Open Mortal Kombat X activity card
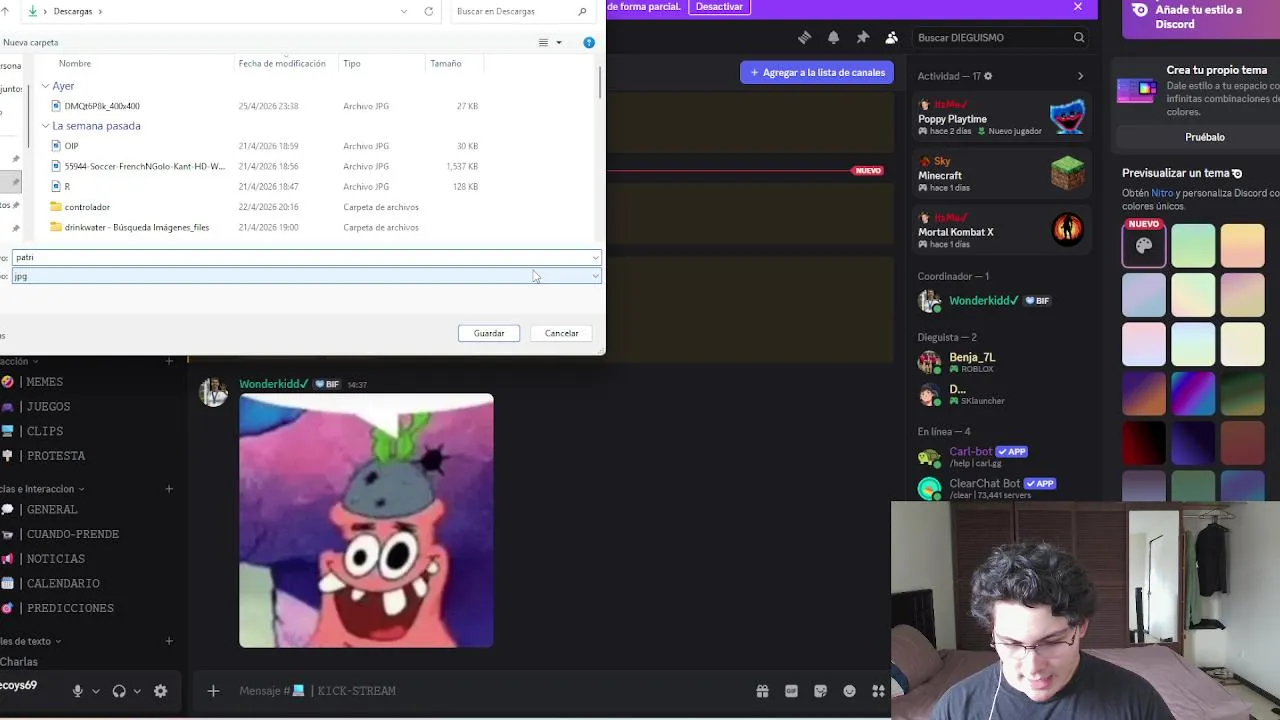The image size is (1280, 720). click(x=1001, y=231)
